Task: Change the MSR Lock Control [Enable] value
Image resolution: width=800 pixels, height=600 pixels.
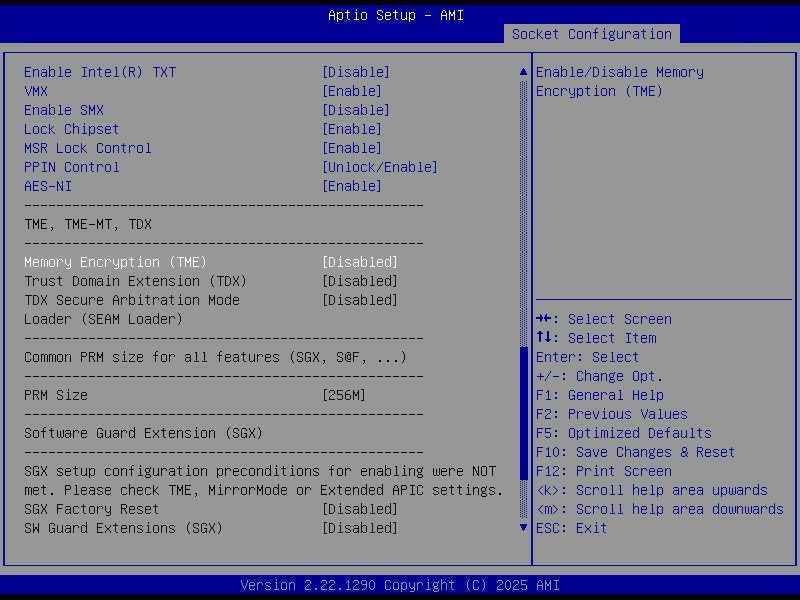Action: [352, 148]
